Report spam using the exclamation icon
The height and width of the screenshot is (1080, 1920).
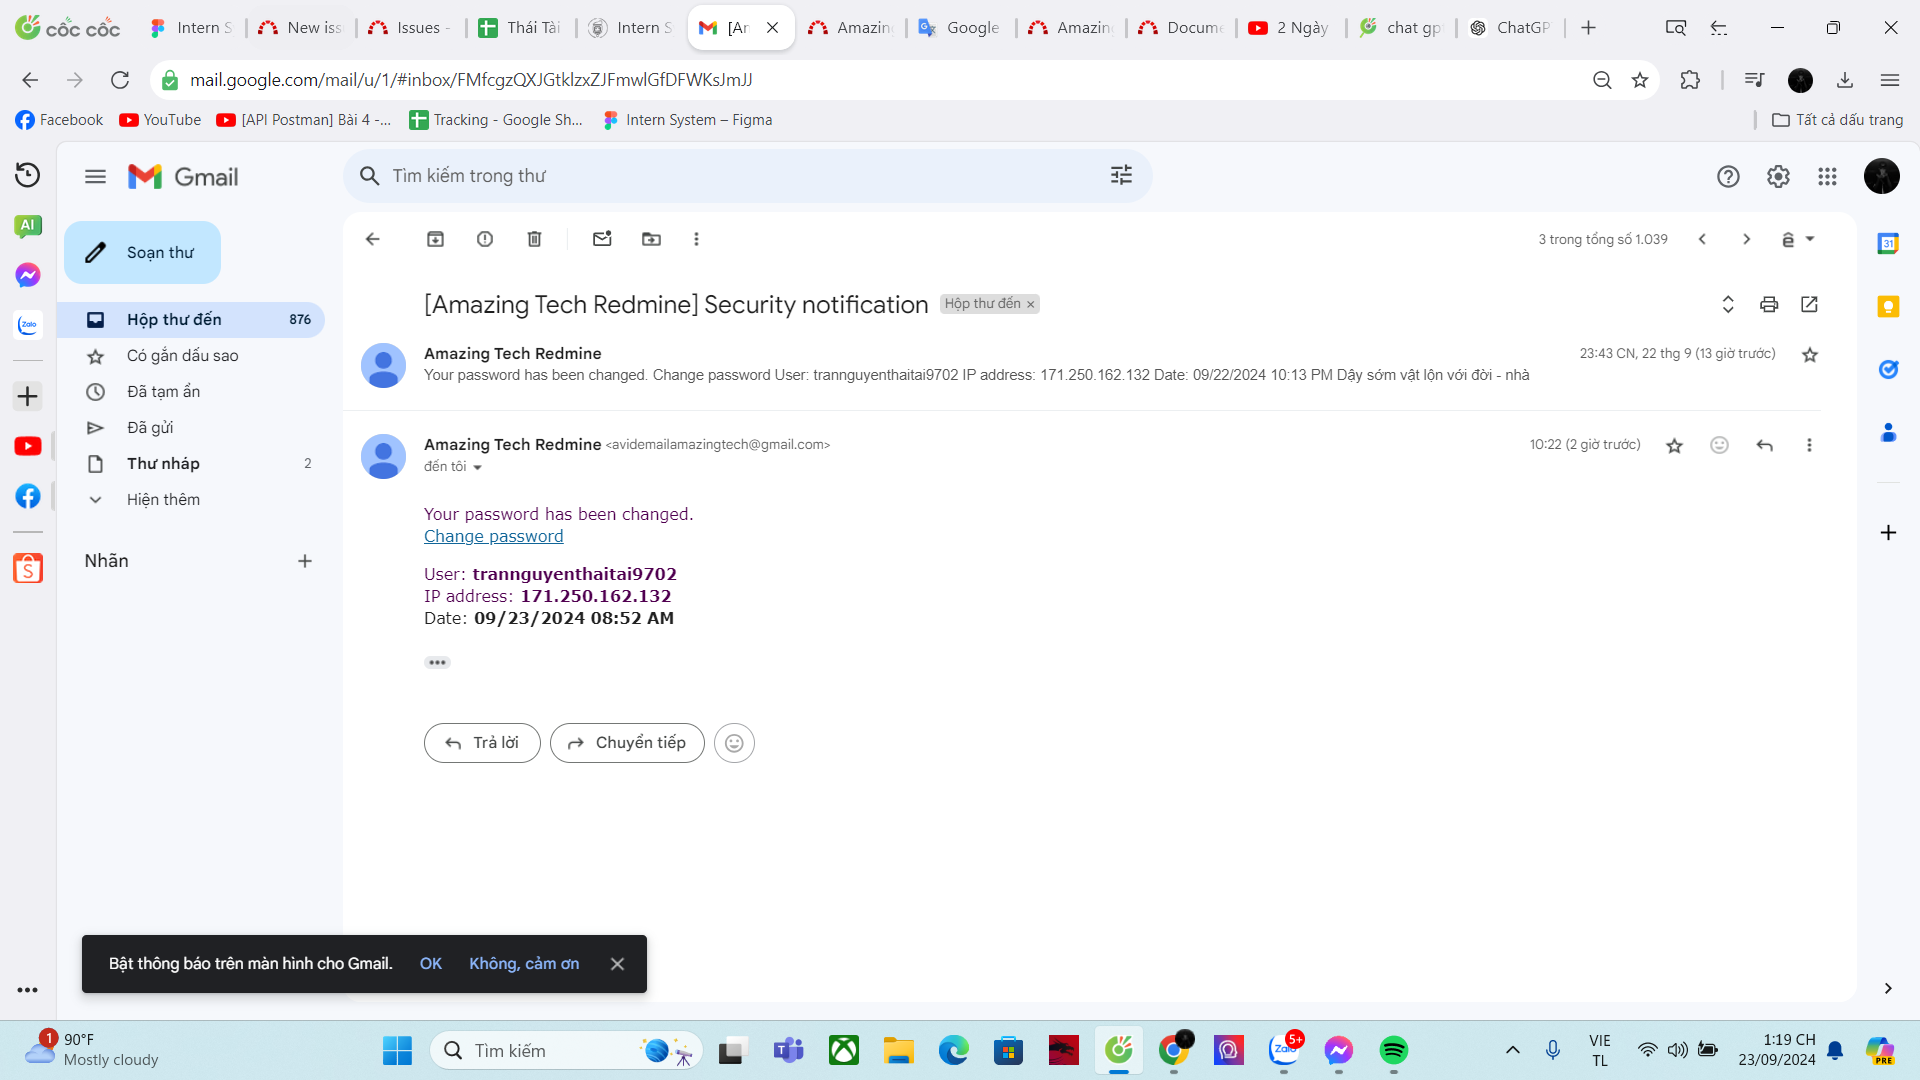[x=485, y=239]
